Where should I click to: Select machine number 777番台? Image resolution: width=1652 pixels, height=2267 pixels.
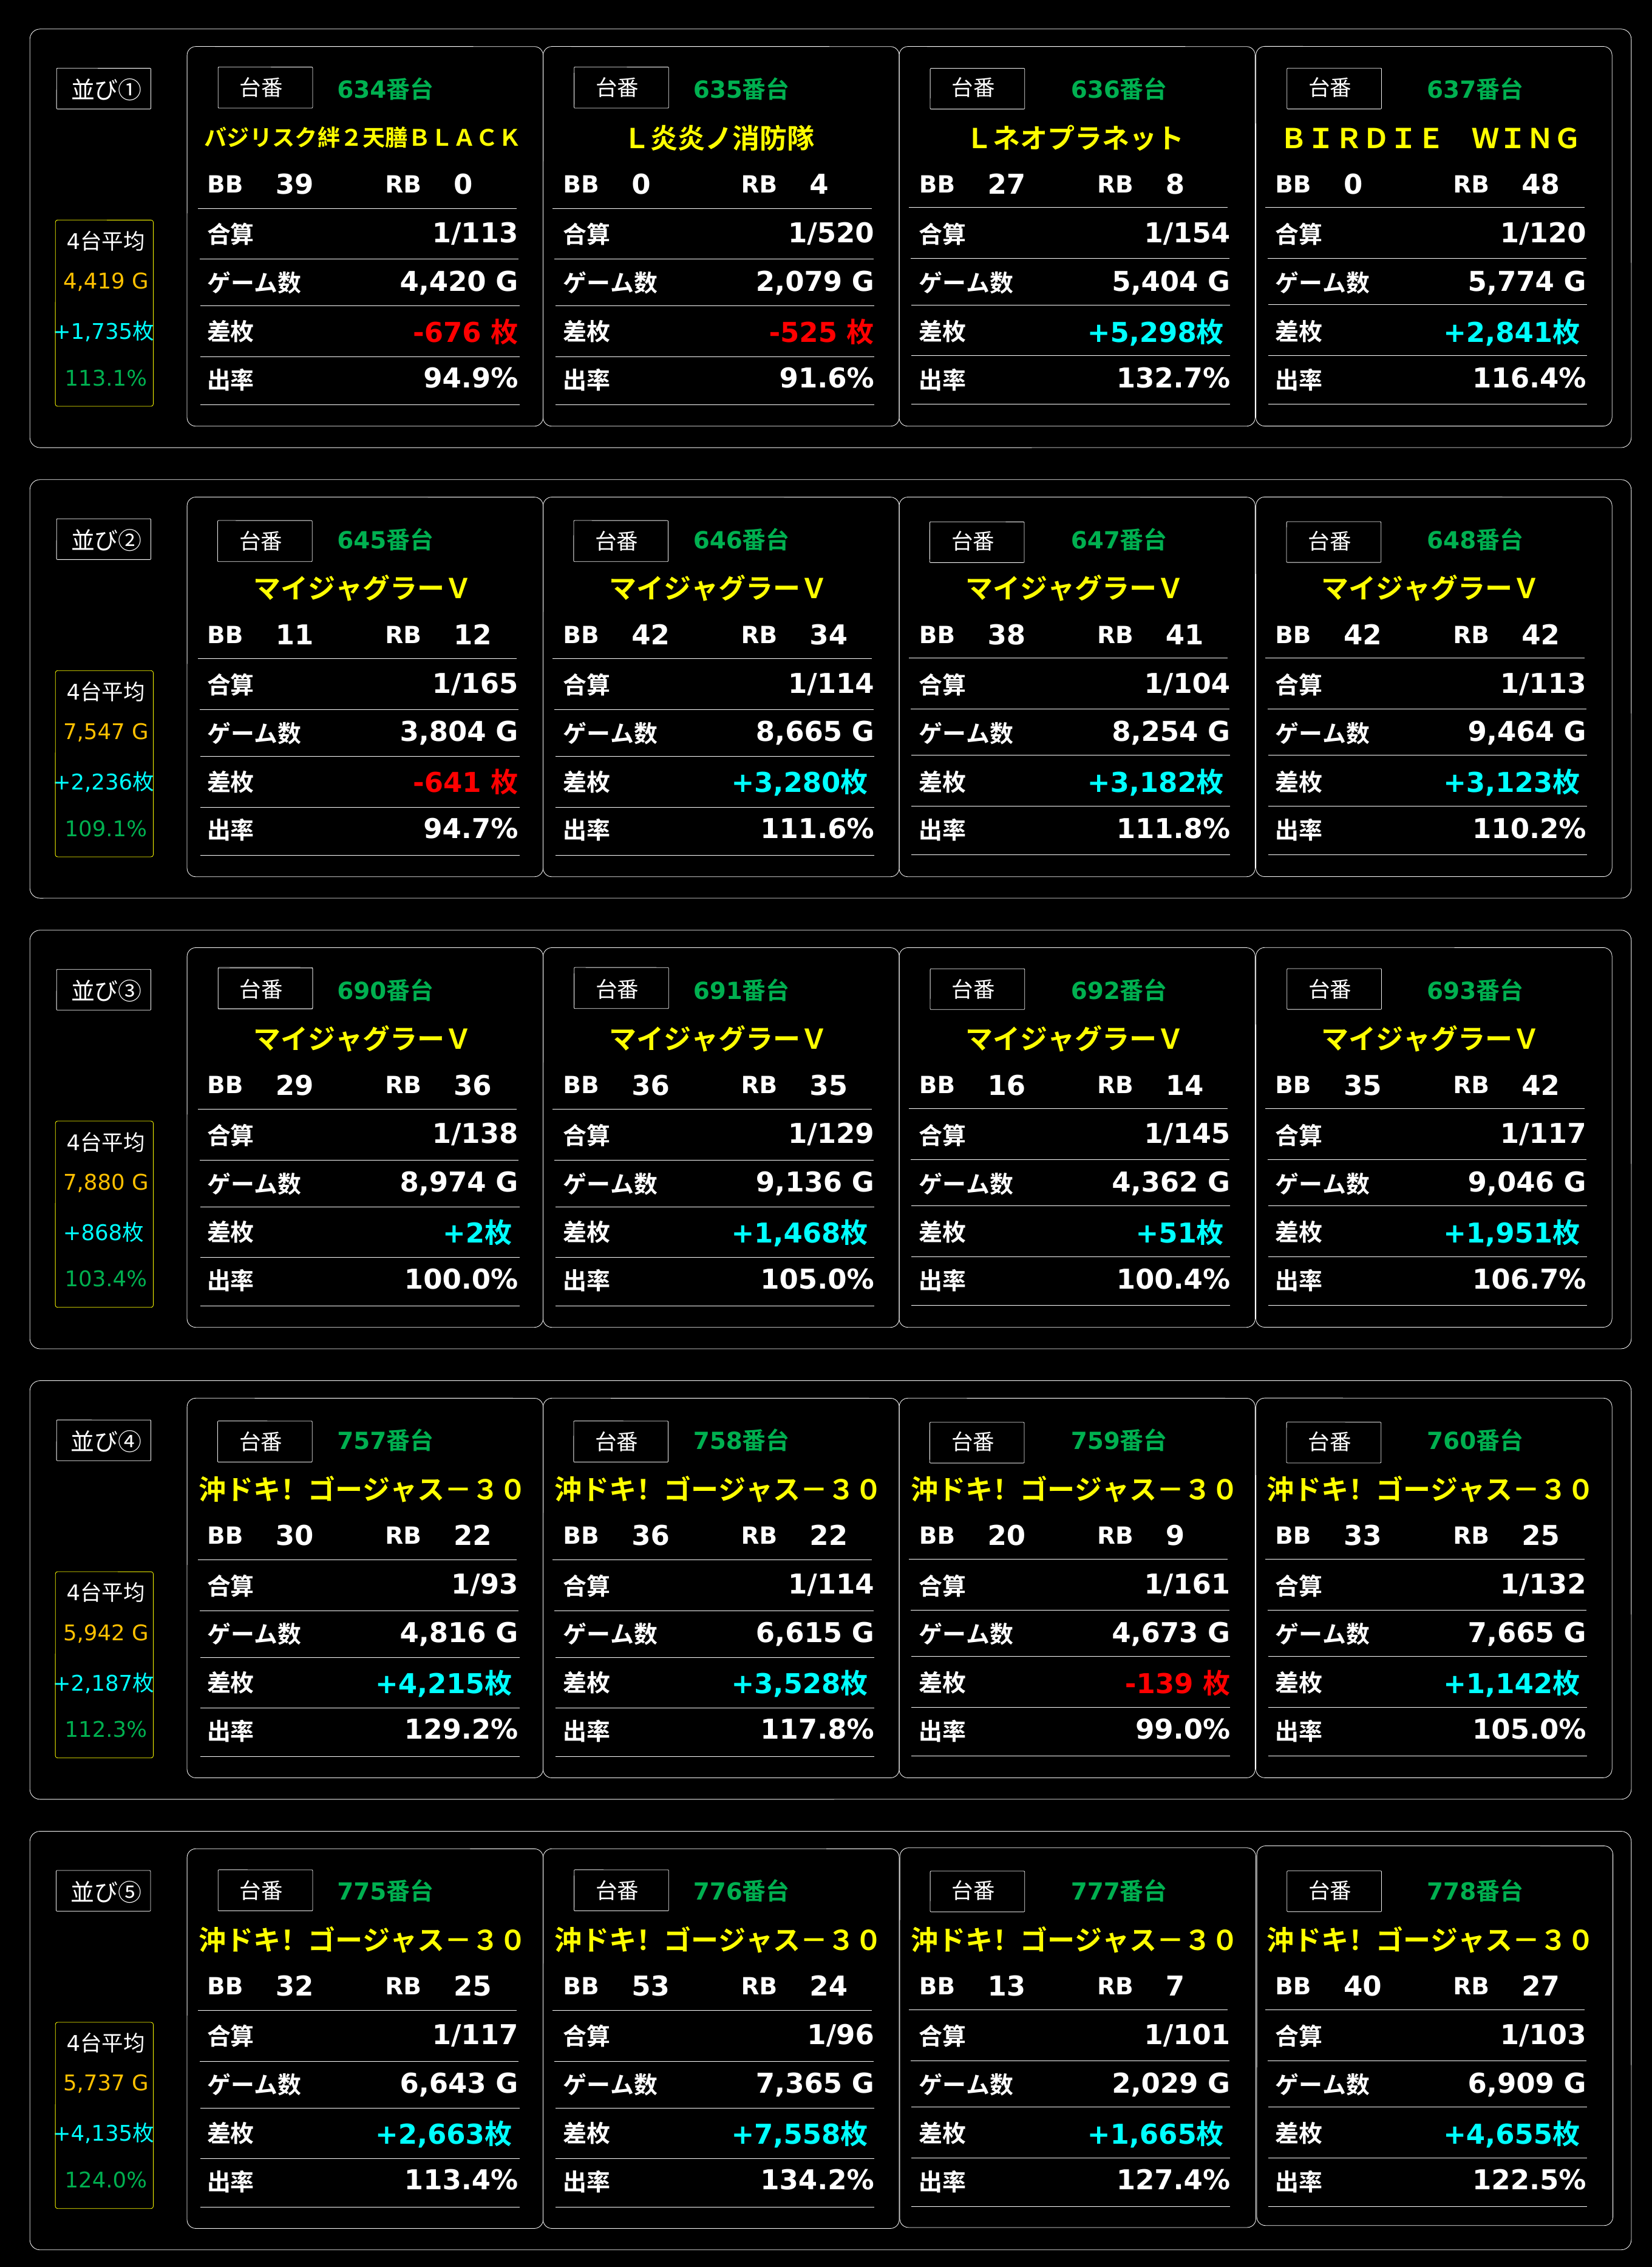[1118, 1891]
